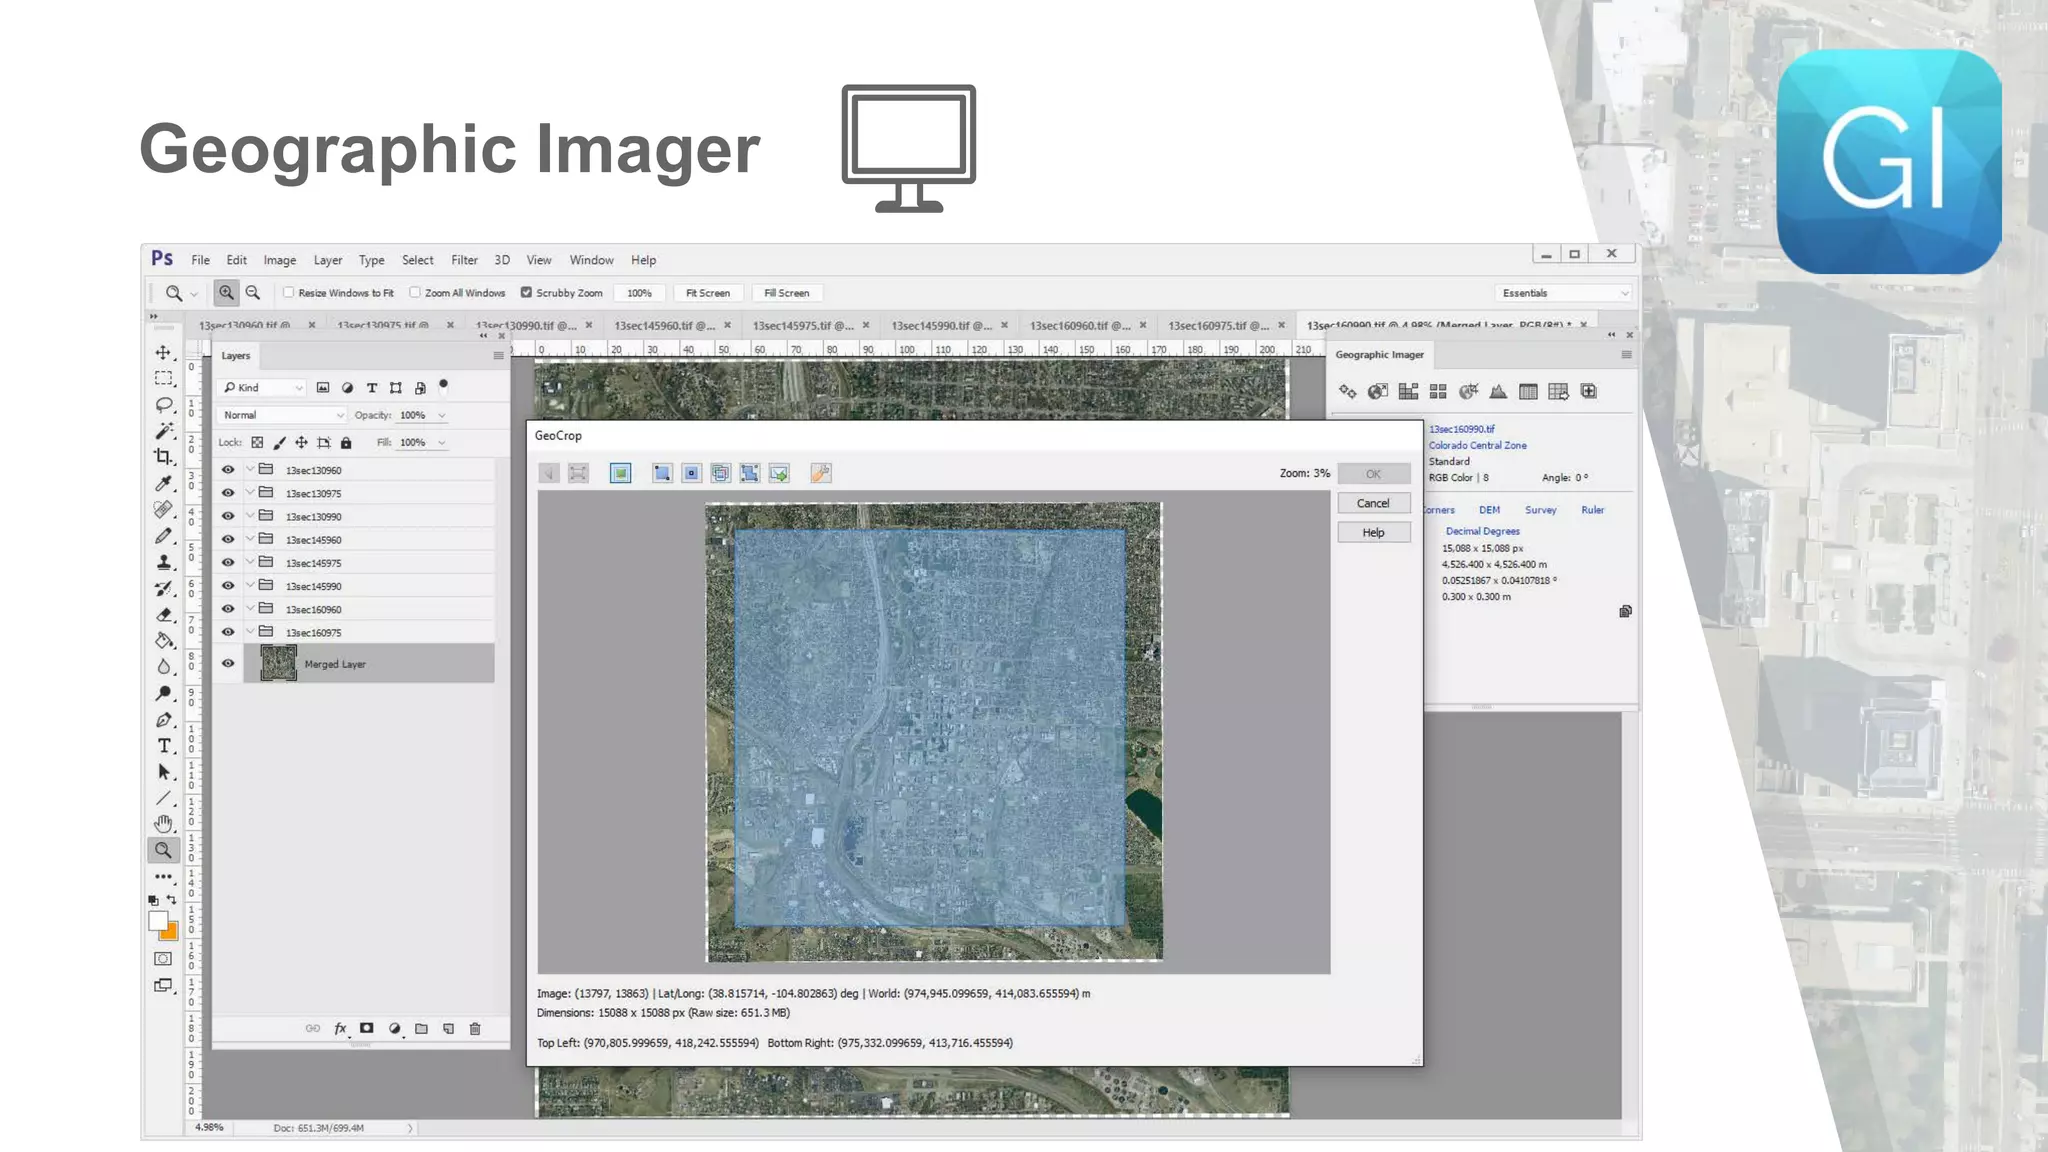The height and width of the screenshot is (1152, 2048).
Task: Select the Lasso tool
Action: pos(163,405)
